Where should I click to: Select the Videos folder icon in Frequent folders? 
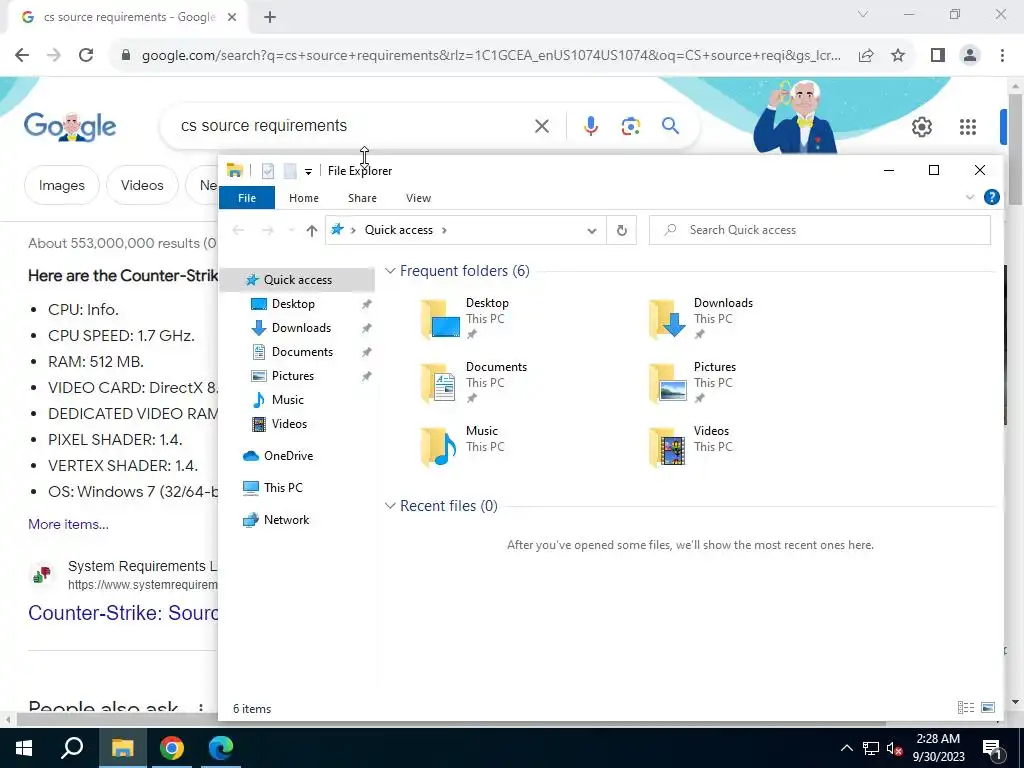(x=667, y=446)
